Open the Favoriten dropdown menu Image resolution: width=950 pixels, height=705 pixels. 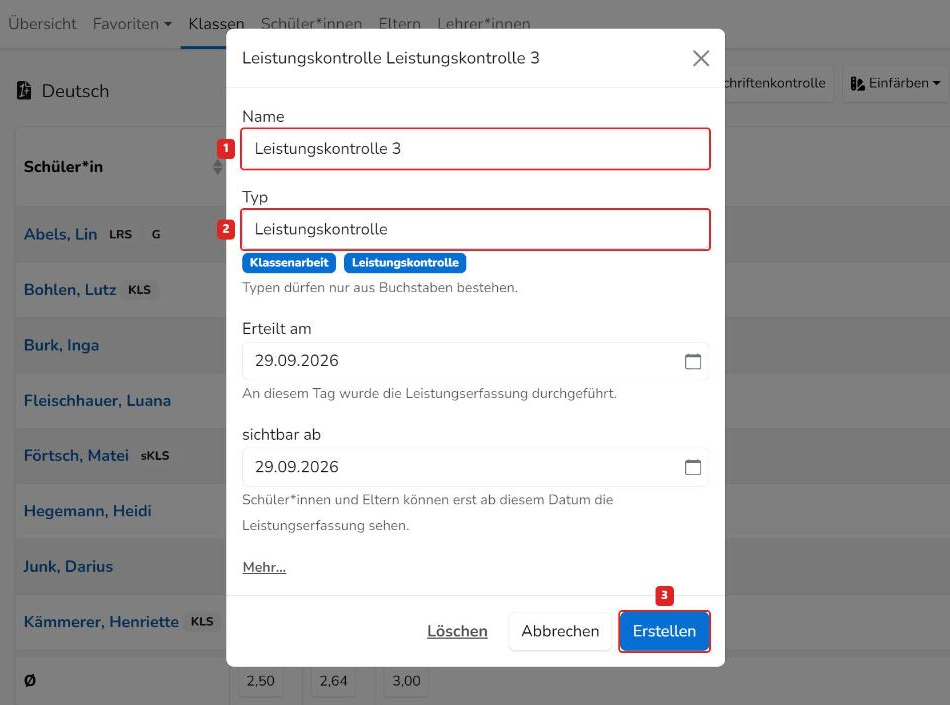pyautogui.click(x=132, y=24)
